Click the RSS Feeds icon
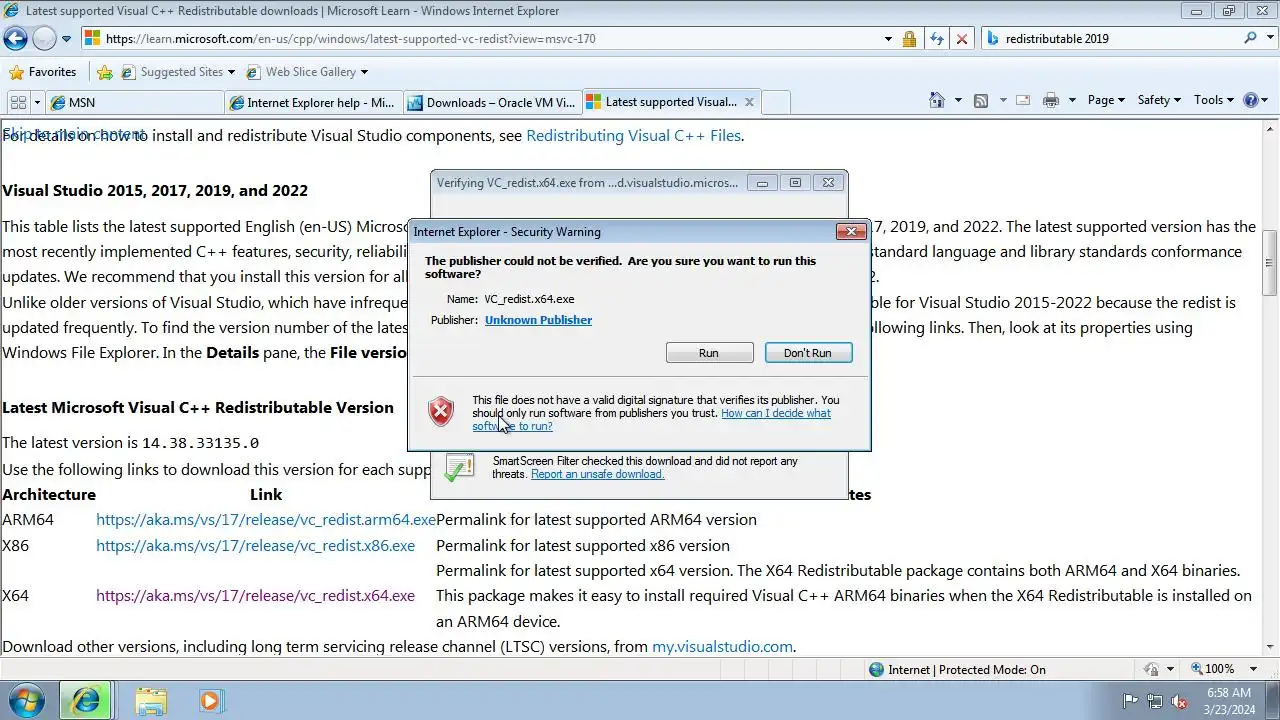The image size is (1280, 720). point(981,101)
